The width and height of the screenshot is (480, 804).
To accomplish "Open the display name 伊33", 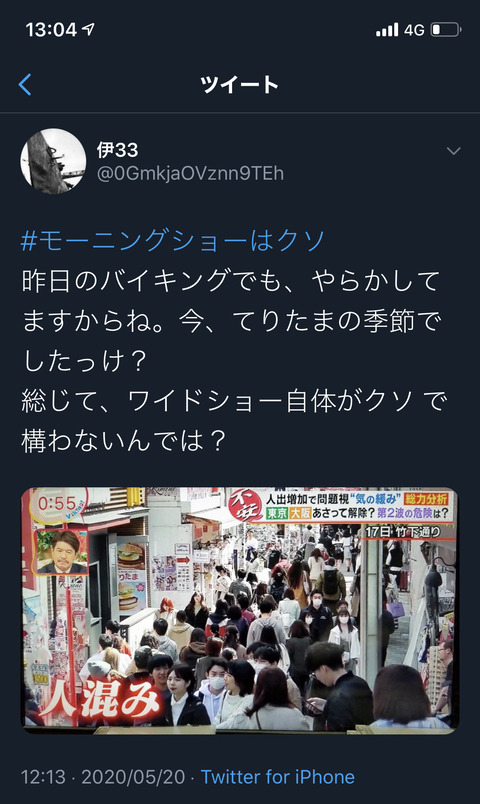I will coord(117,150).
